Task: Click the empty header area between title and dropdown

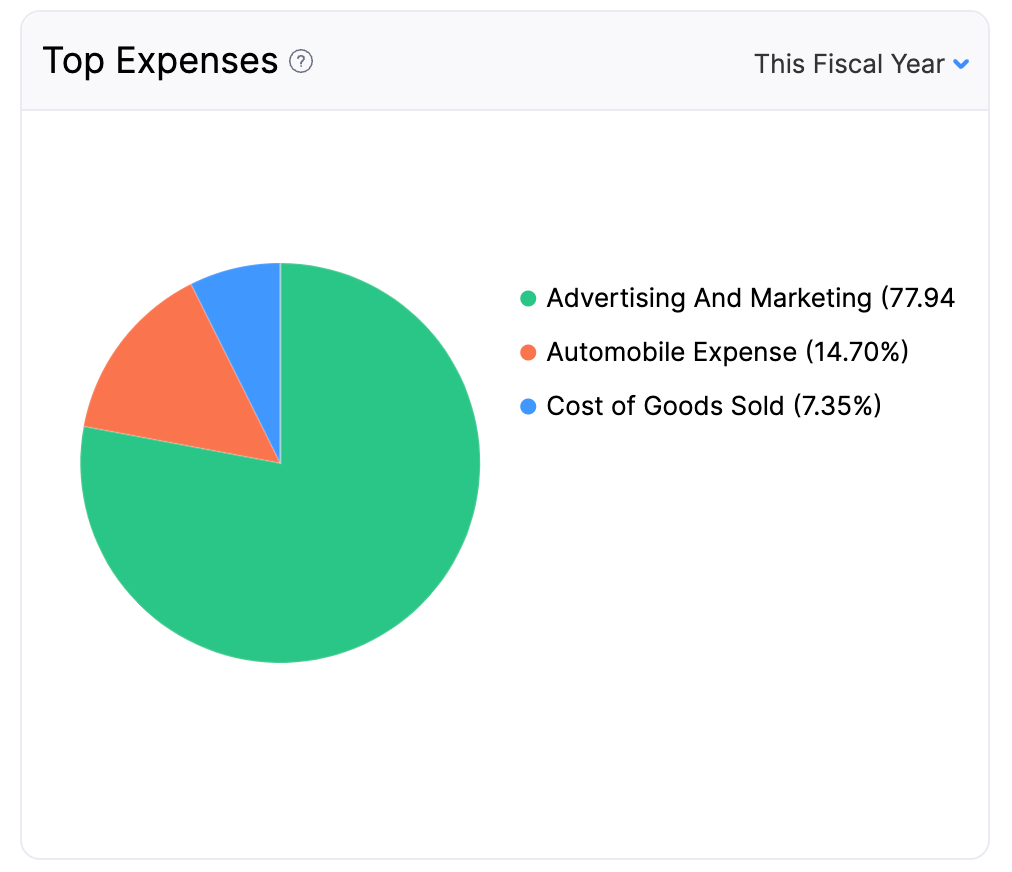Action: (x=530, y=62)
